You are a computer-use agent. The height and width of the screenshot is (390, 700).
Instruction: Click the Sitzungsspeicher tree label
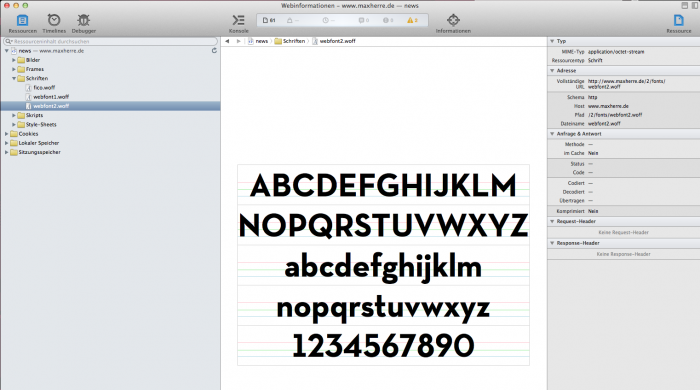coord(39,152)
